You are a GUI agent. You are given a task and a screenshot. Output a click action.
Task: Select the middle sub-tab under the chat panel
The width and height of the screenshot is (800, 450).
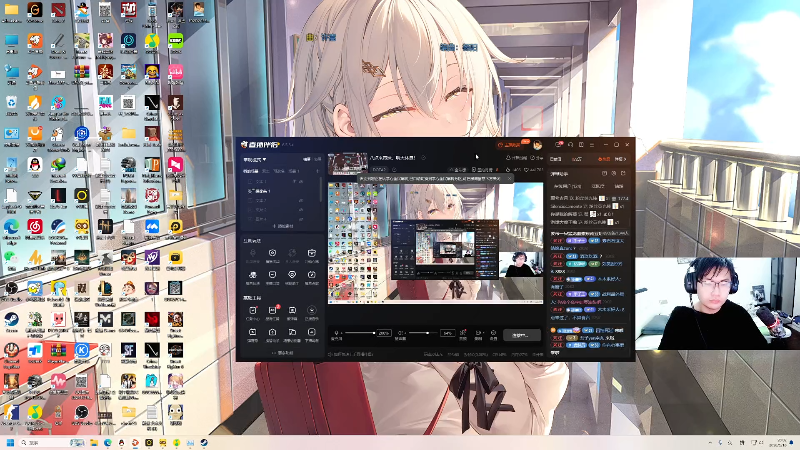click(x=598, y=186)
